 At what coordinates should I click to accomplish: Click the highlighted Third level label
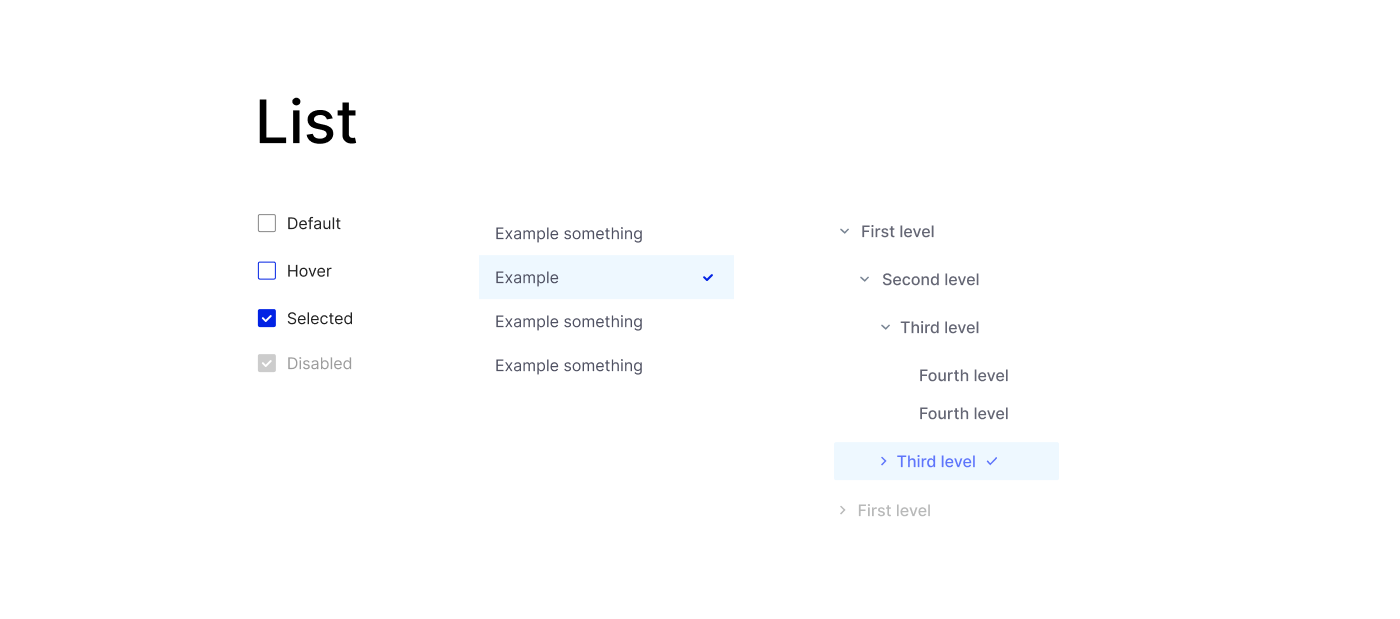936,461
